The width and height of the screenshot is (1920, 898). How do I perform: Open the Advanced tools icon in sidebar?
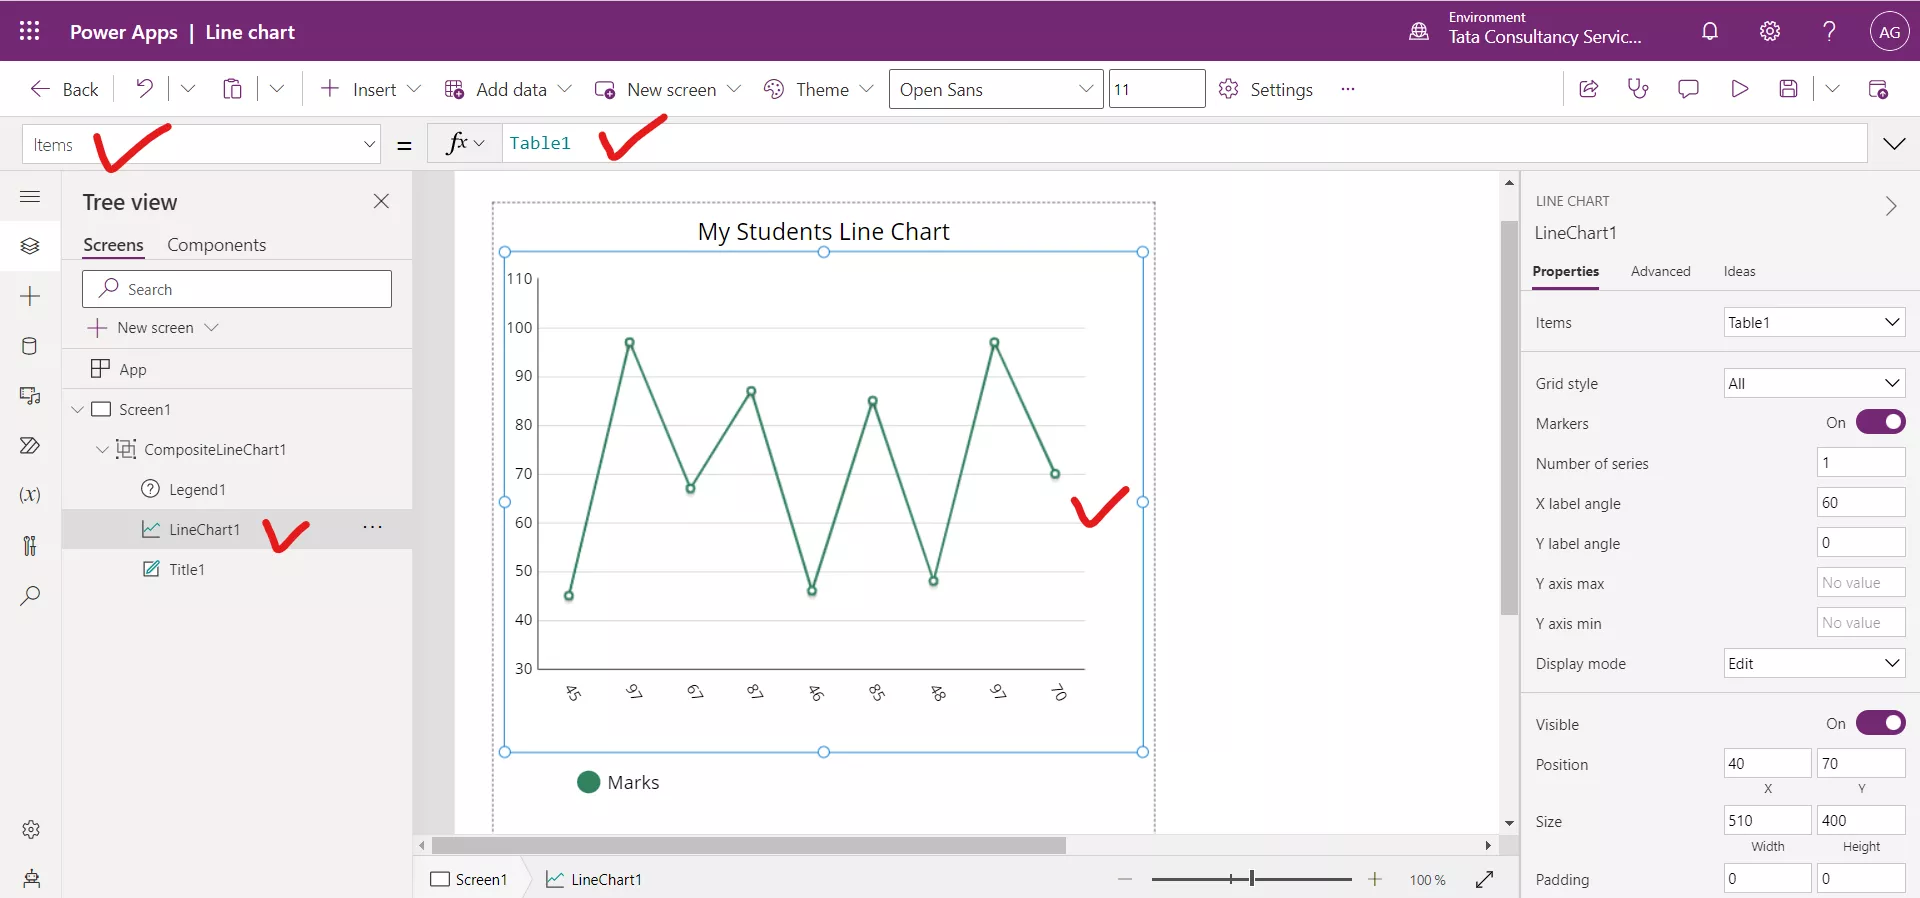point(30,545)
